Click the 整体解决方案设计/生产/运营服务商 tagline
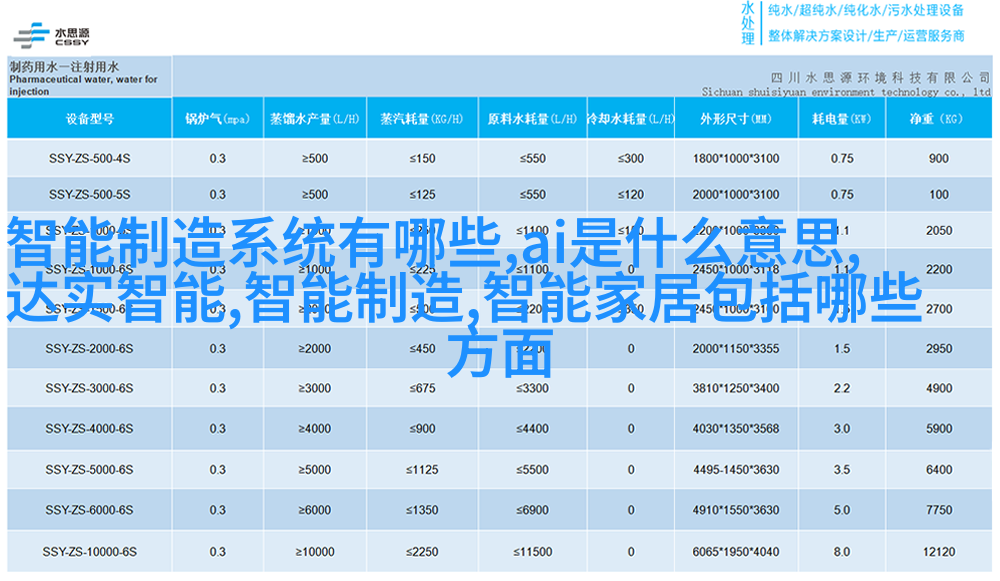The width and height of the screenshot is (1000, 581). (866, 36)
